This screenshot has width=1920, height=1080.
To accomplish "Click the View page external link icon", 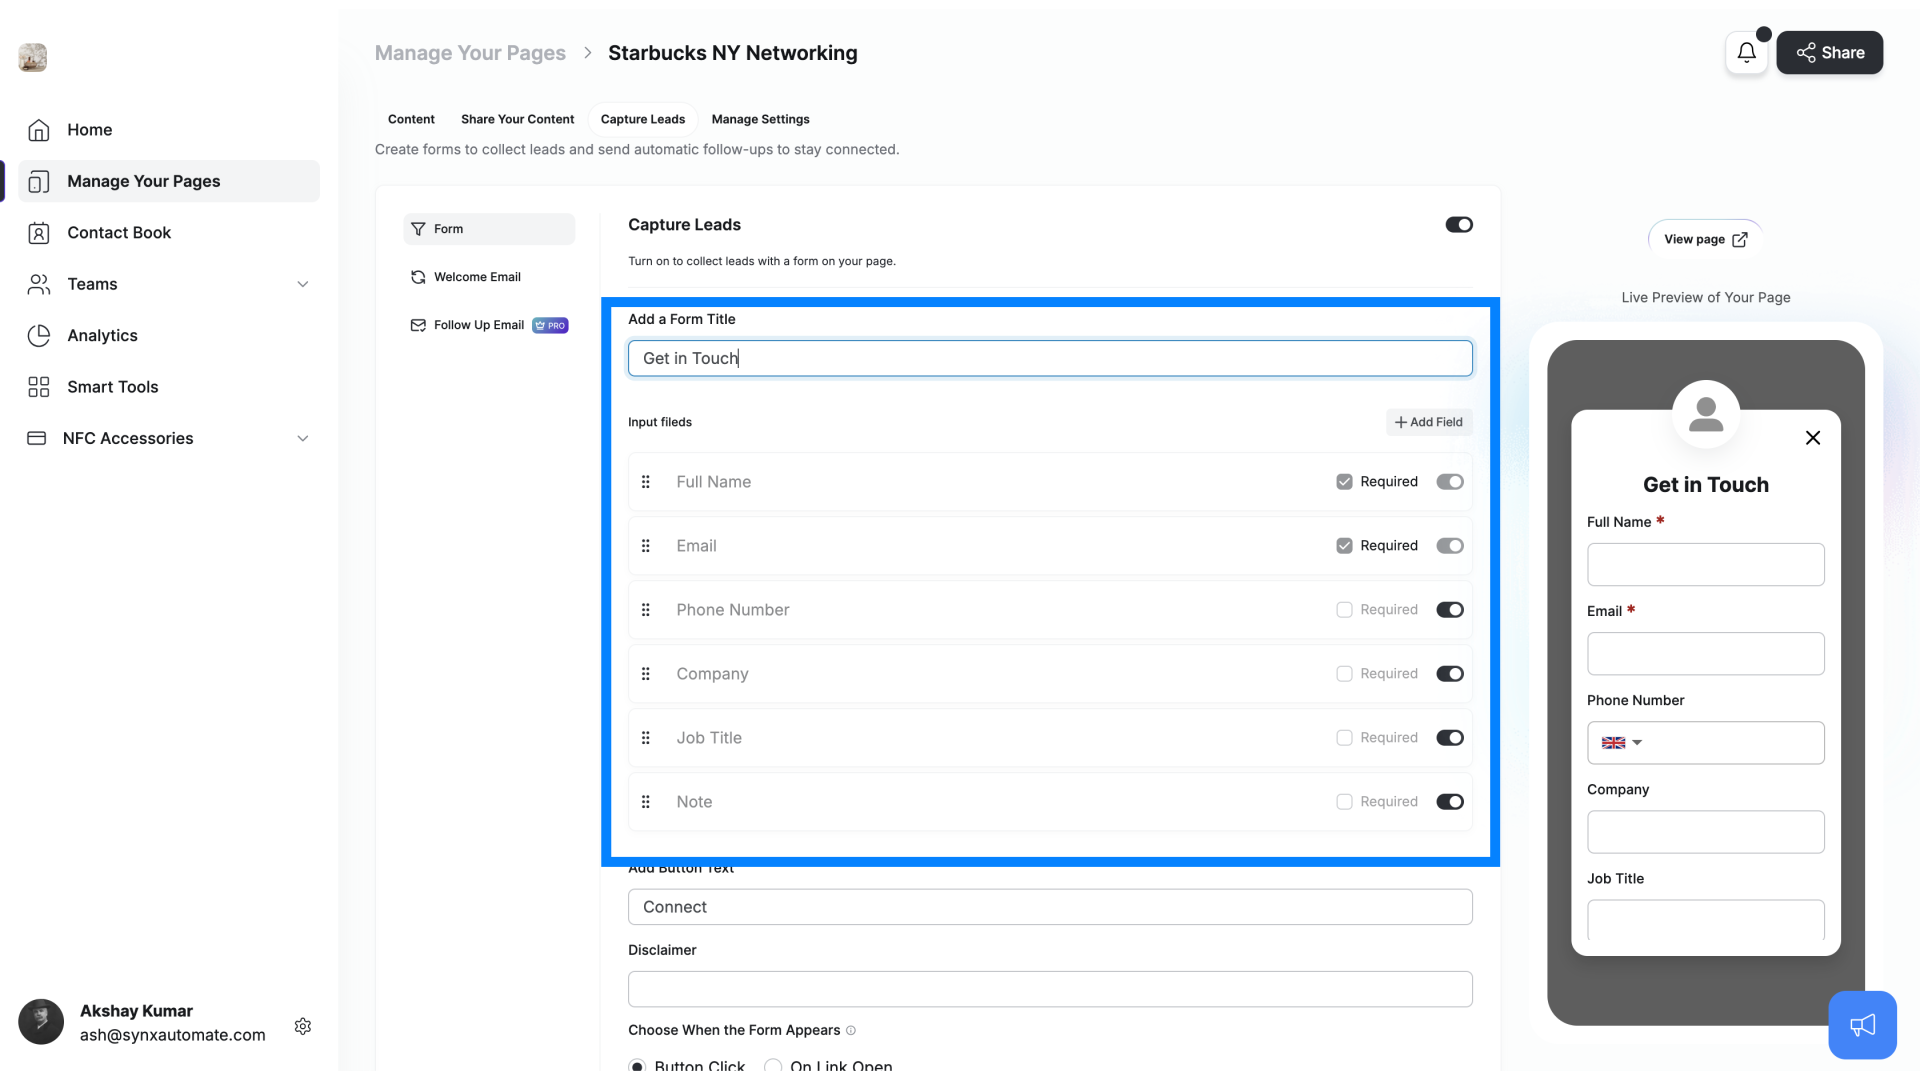I will tap(1741, 239).
